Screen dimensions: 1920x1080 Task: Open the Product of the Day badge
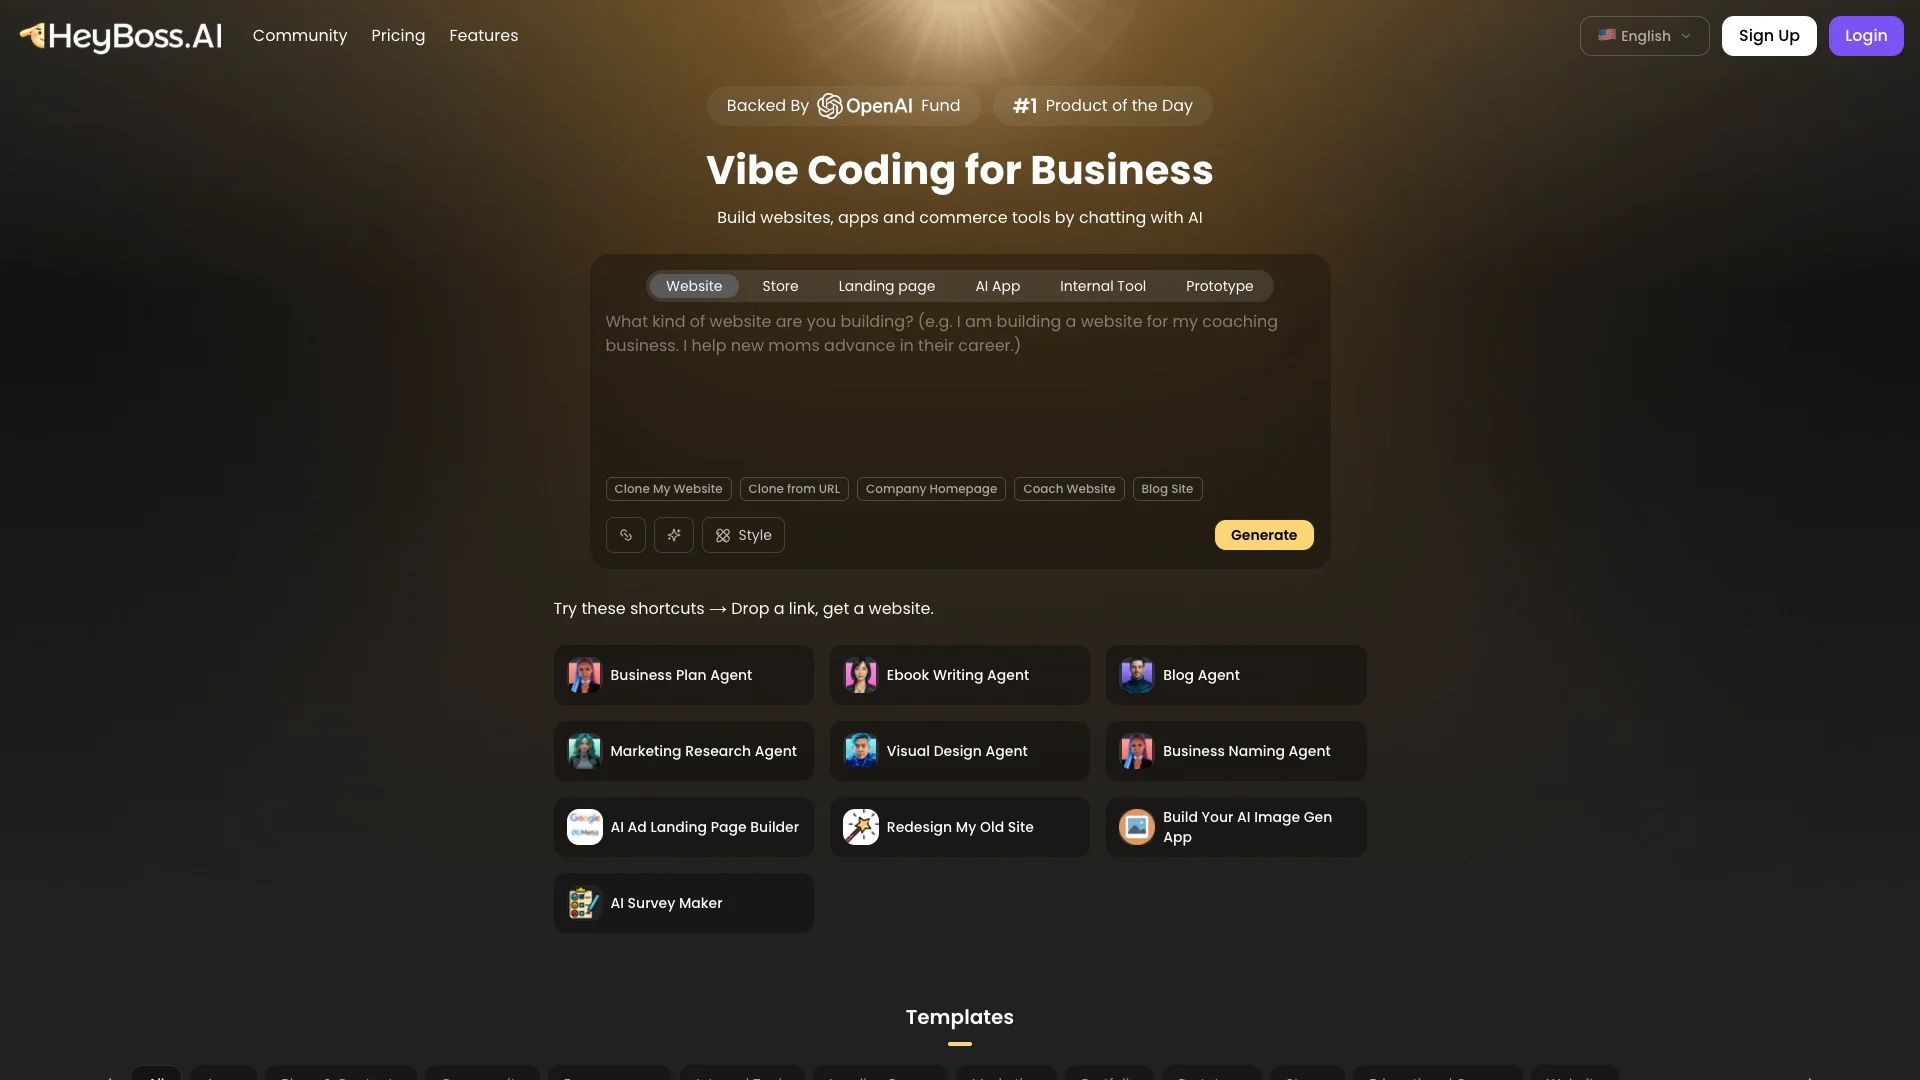pyautogui.click(x=1103, y=106)
